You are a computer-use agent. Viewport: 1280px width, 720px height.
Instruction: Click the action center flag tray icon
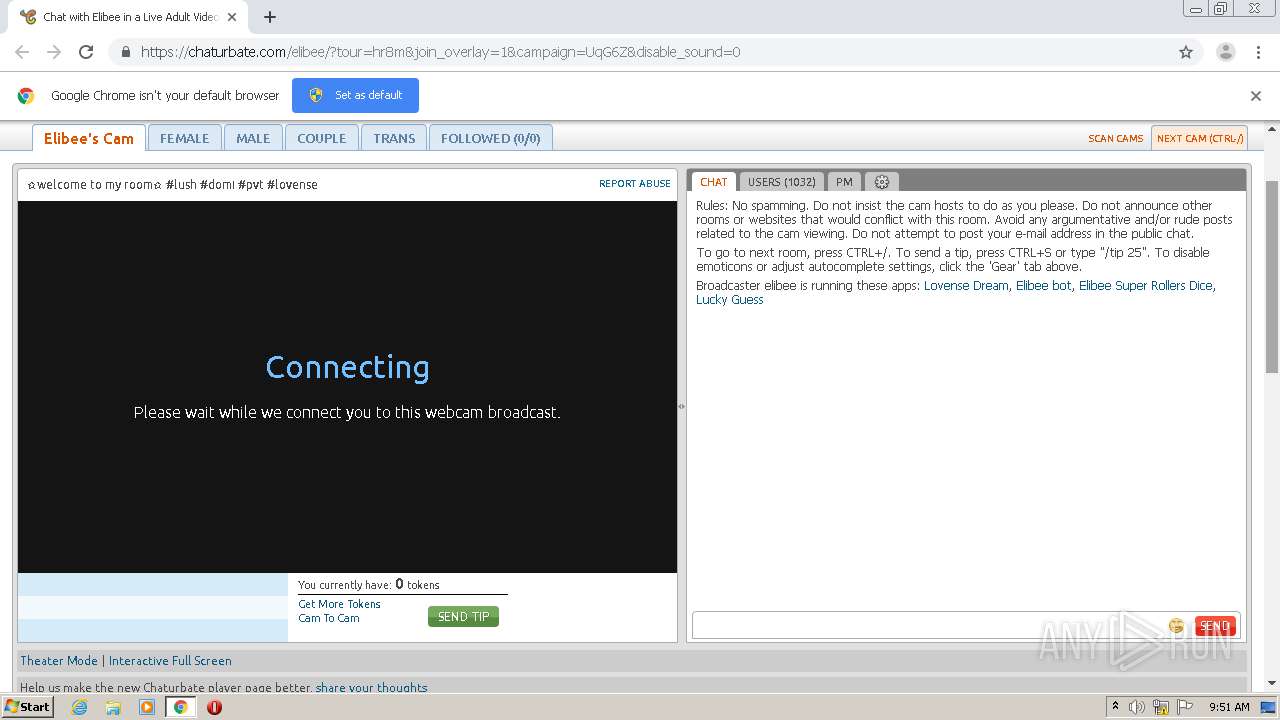tap(1185, 707)
